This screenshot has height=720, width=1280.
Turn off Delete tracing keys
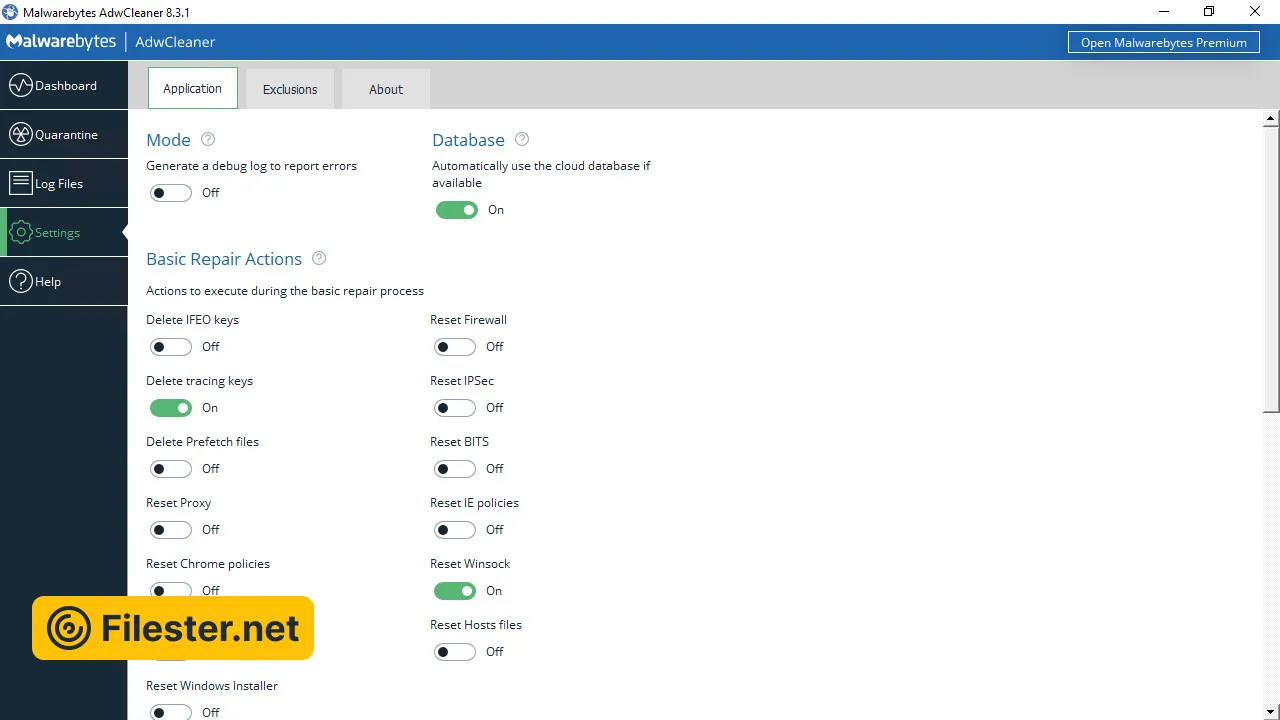[x=171, y=408]
